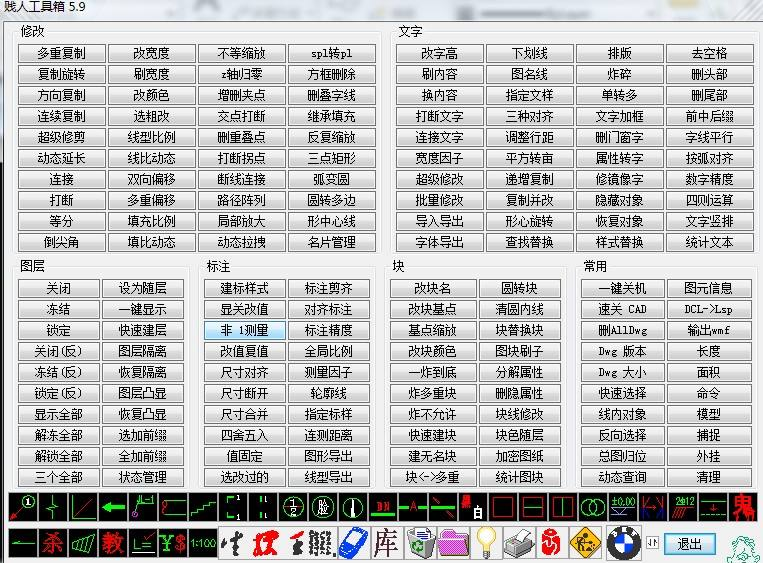Click the 建标样式 button

[x=245, y=288]
